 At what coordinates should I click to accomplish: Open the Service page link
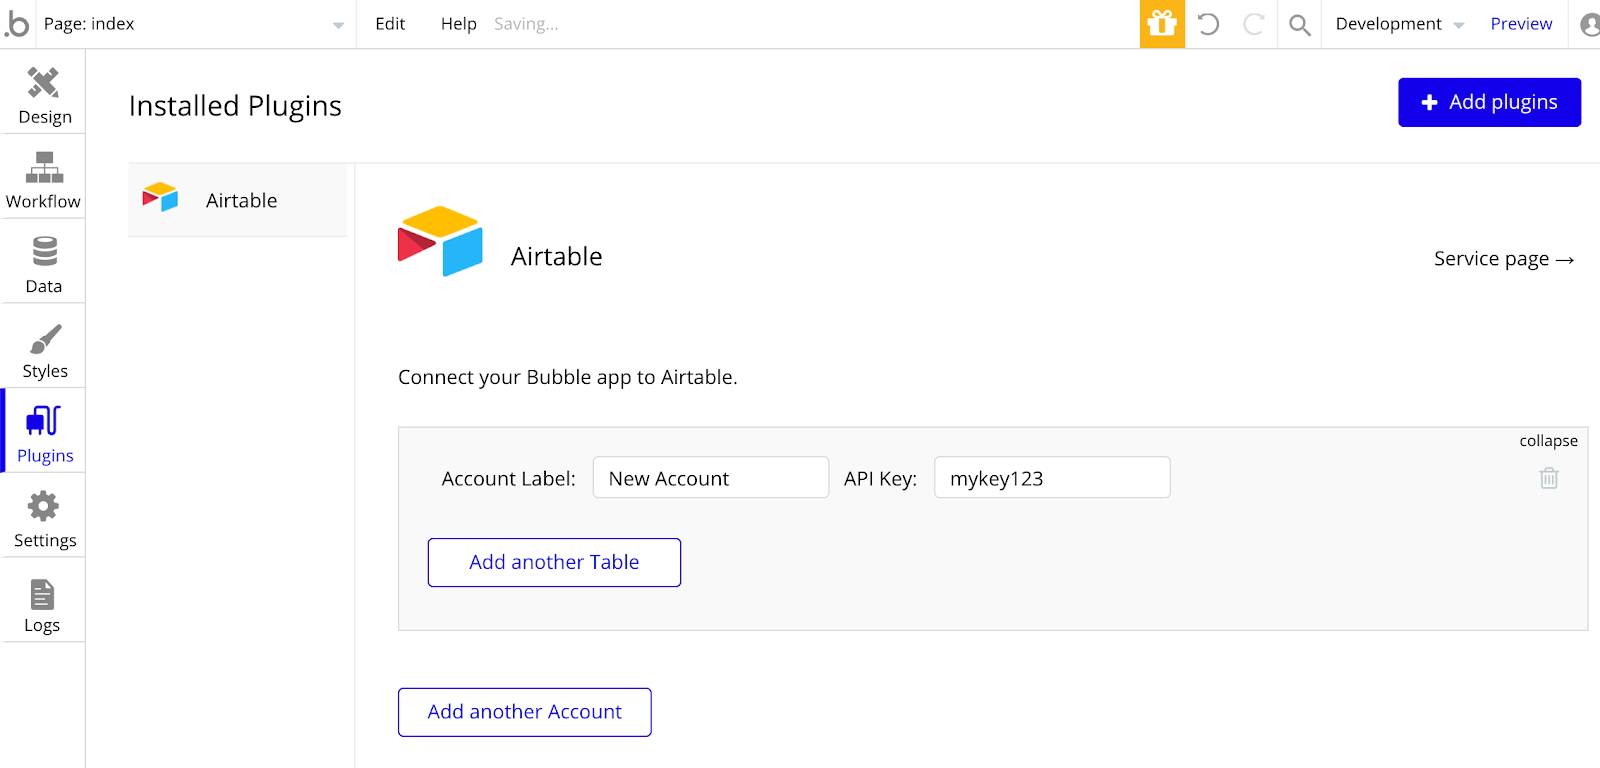click(x=1503, y=259)
